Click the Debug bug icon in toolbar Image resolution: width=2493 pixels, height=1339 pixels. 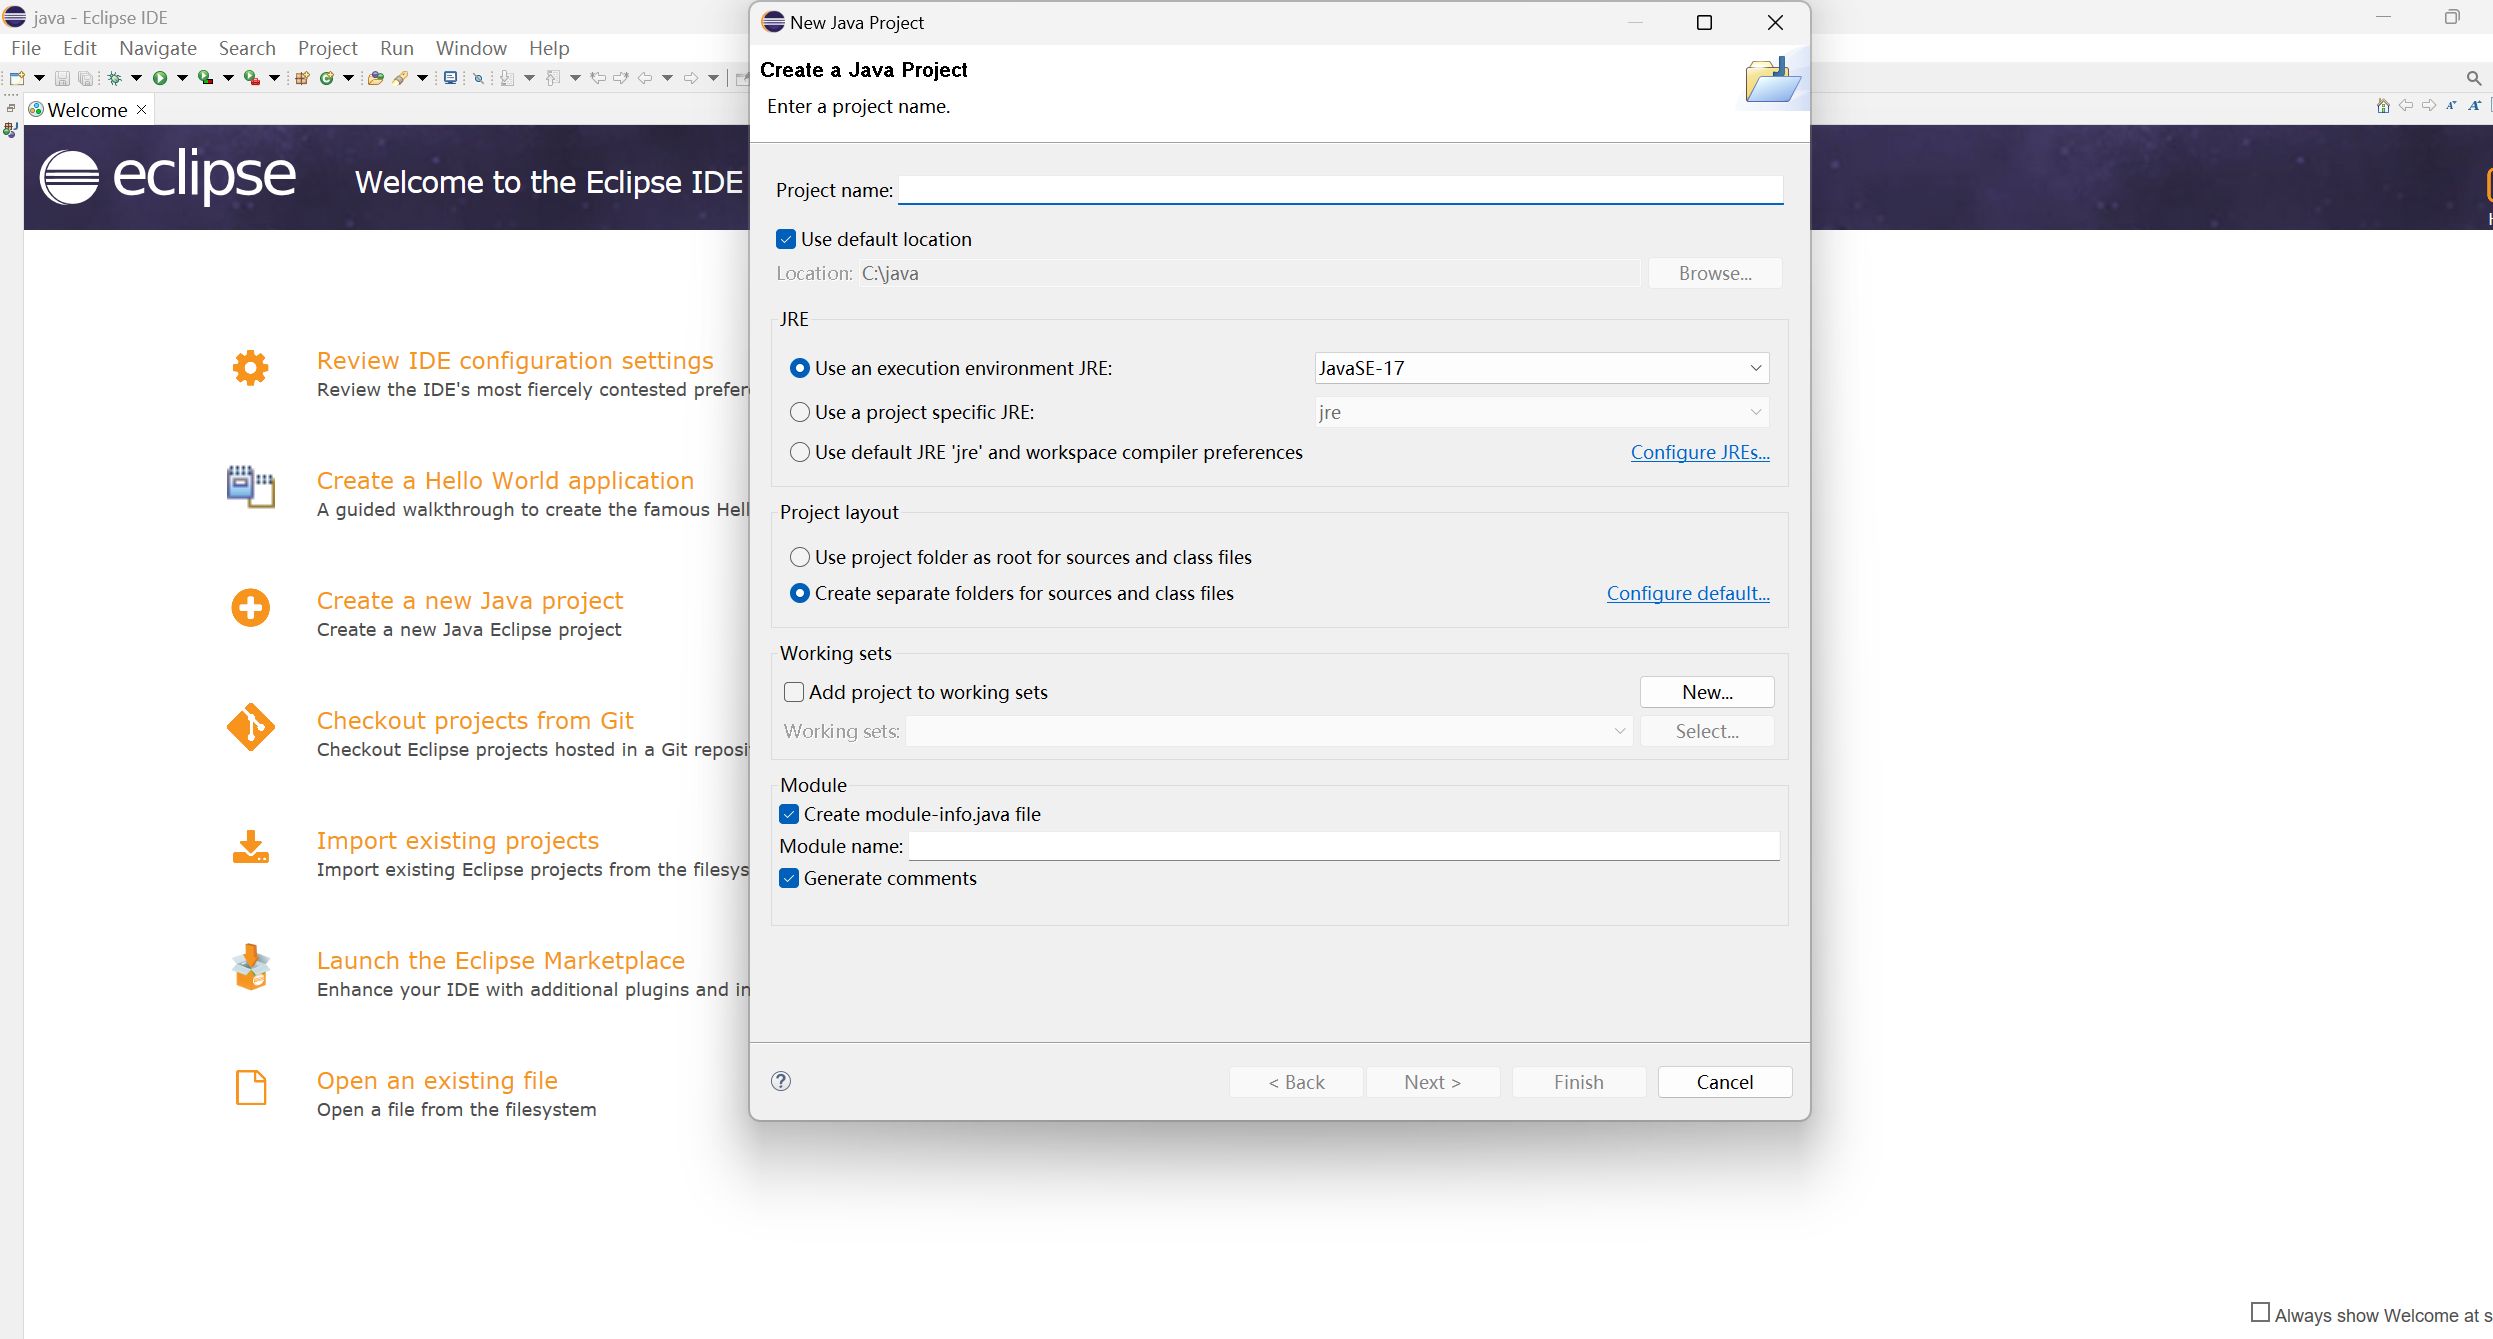click(x=115, y=78)
